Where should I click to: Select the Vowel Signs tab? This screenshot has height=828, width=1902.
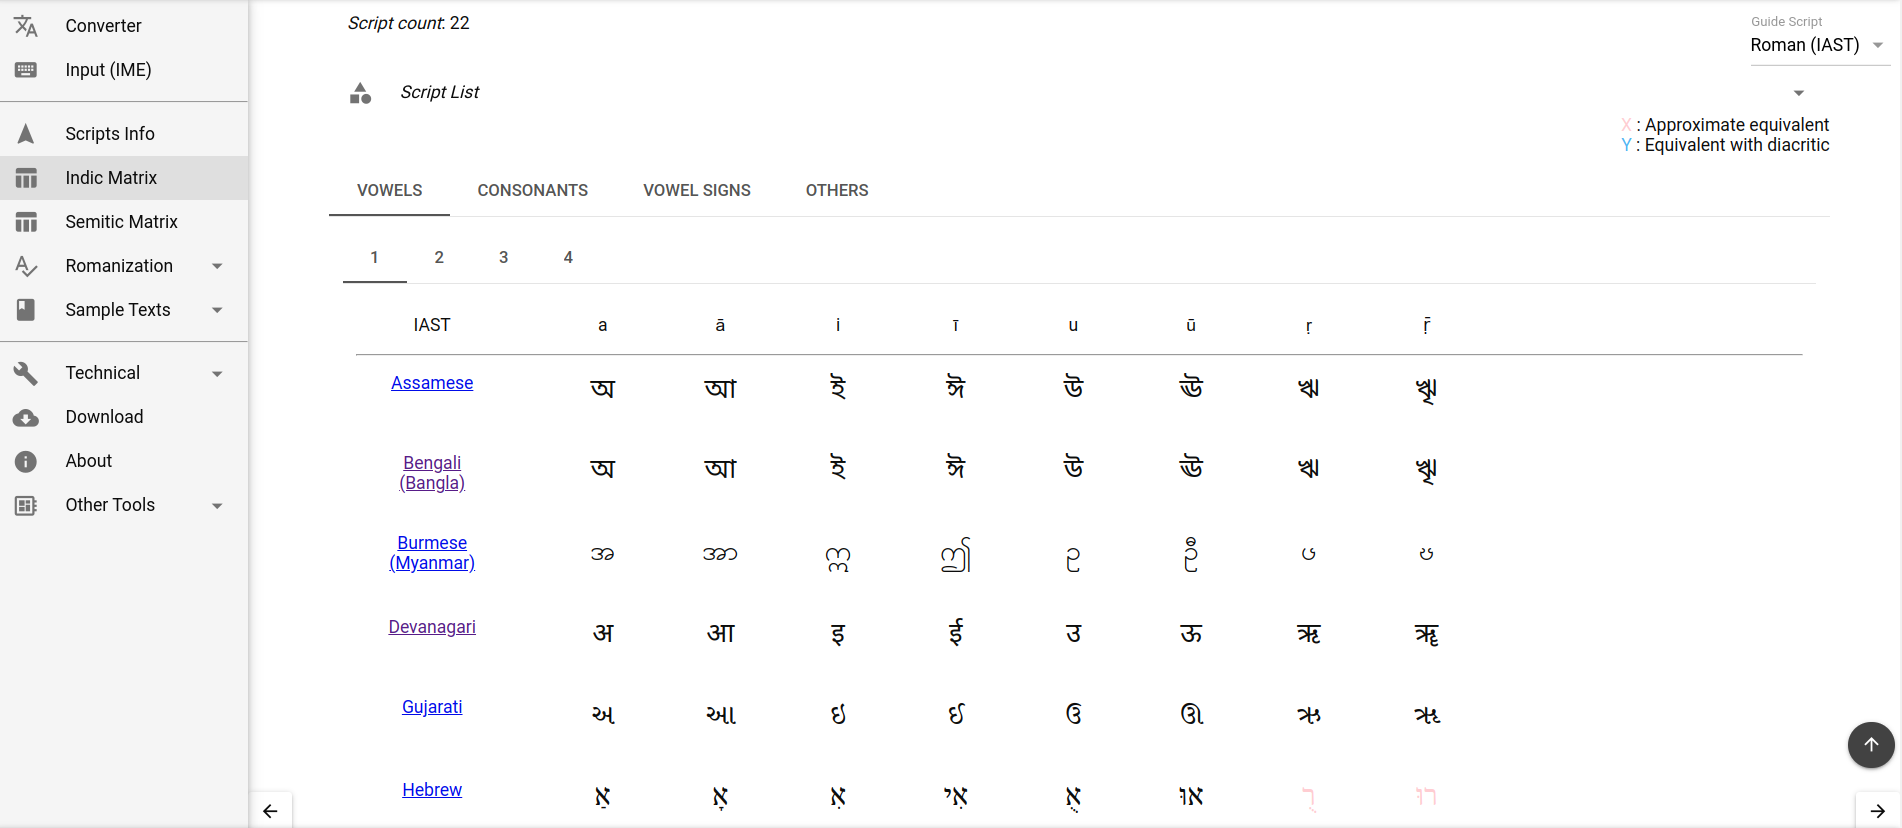click(x=696, y=190)
